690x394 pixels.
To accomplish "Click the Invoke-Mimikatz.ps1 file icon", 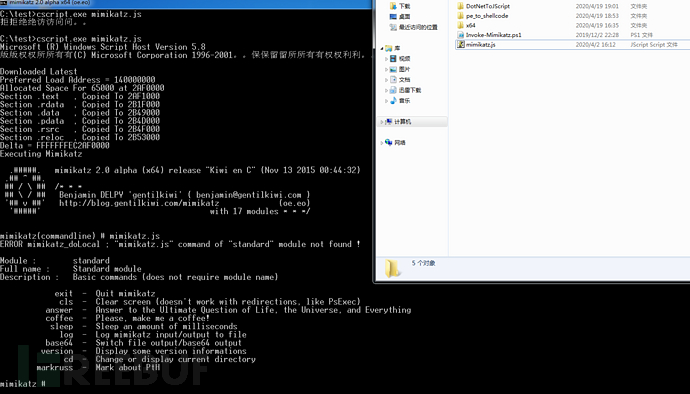I will point(461,35).
